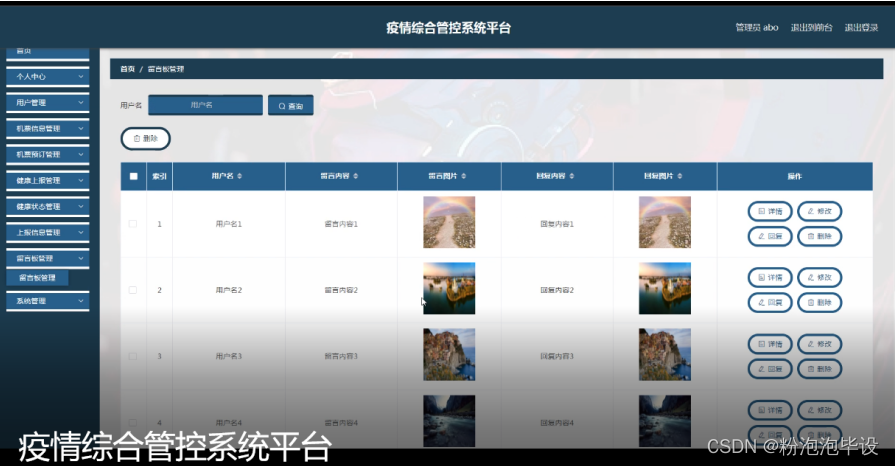Image resolution: width=895 pixels, height=466 pixels.
Task: Click the sort arrows beside 留言内容 header
Action: 356,176
